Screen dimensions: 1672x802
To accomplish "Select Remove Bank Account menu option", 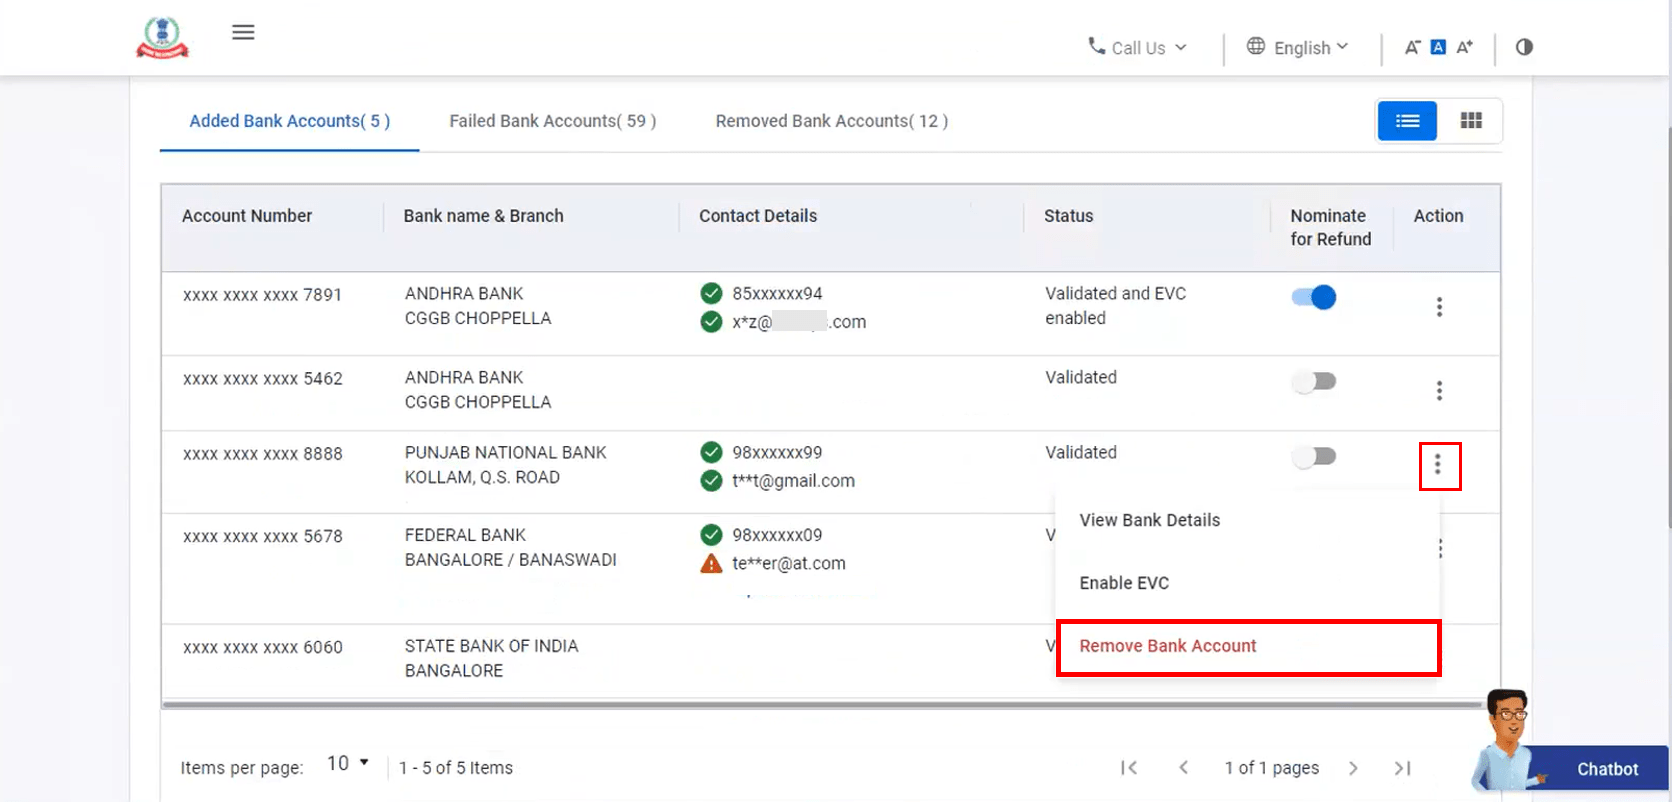I will (1168, 646).
